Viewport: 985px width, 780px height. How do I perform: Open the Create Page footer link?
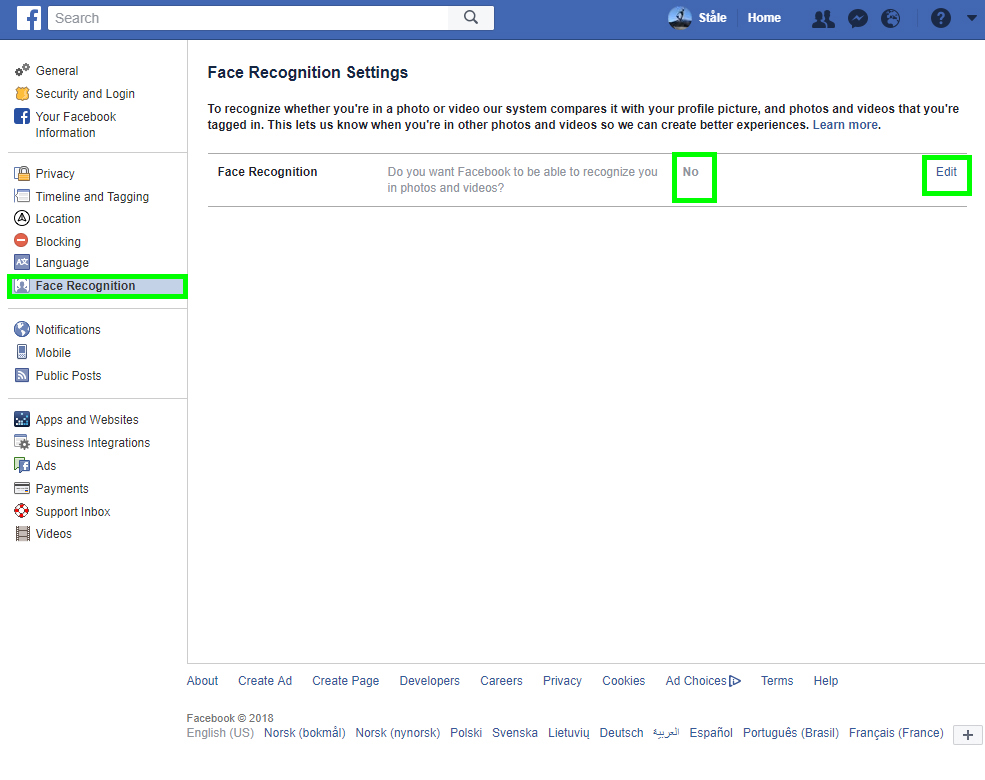346,681
